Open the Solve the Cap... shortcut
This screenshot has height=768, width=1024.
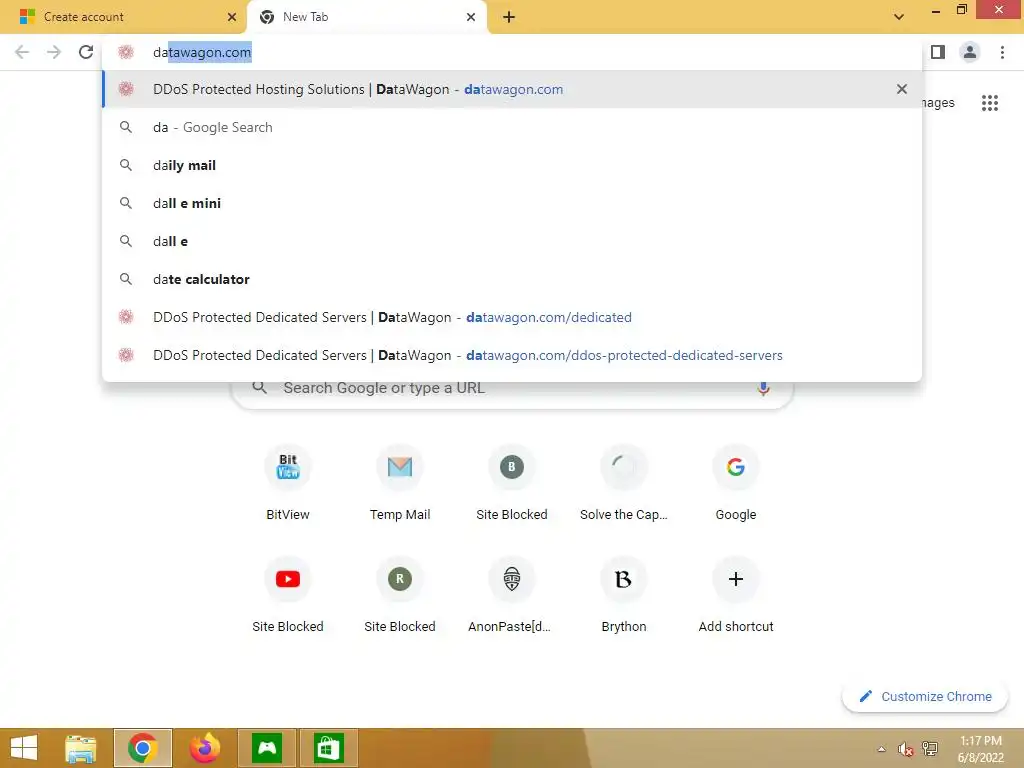coord(624,483)
